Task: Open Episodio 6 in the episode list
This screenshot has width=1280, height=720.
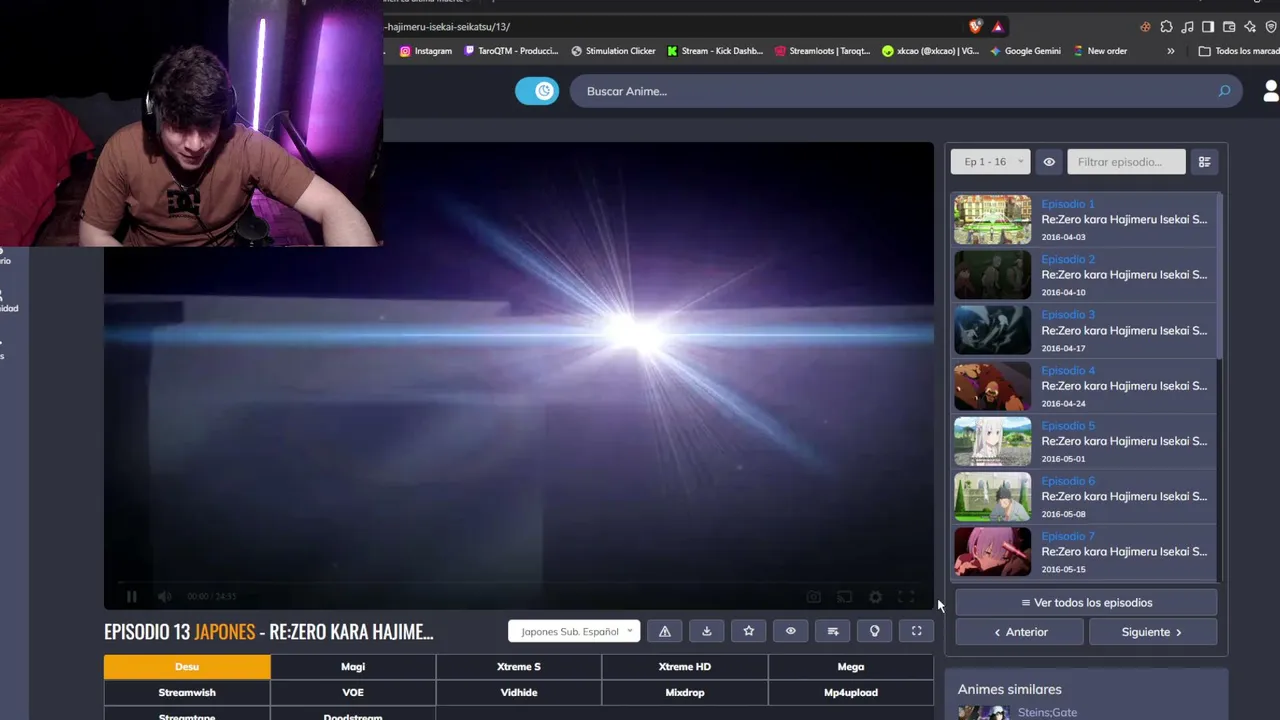Action: click(x=1085, y=497)
